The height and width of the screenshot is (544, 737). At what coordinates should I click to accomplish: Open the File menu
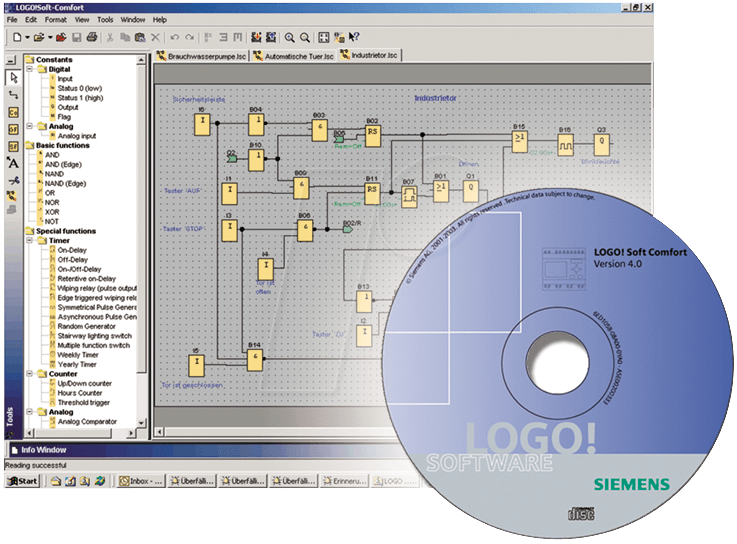(x=12, y=20)
